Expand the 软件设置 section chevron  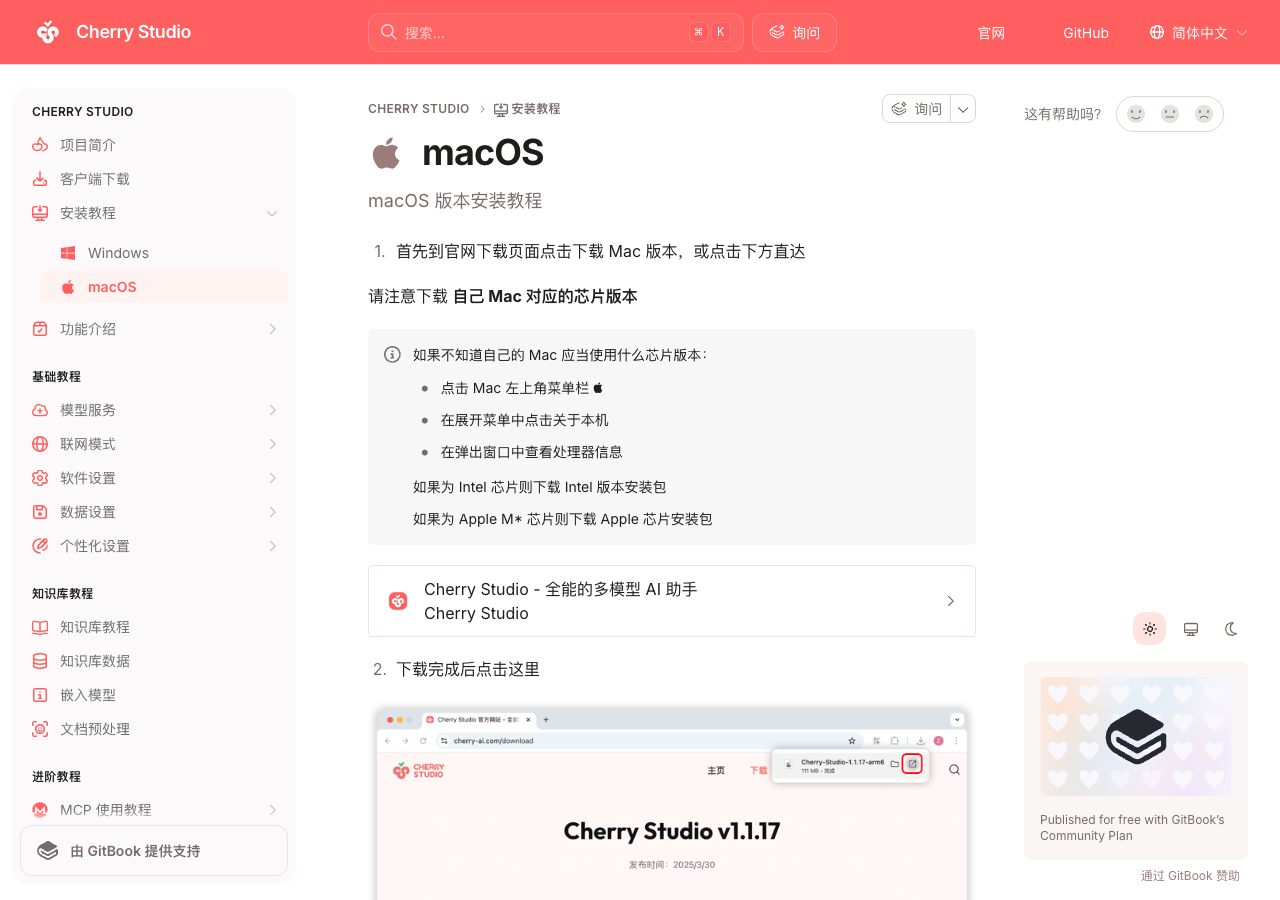[x=272, y=478]
